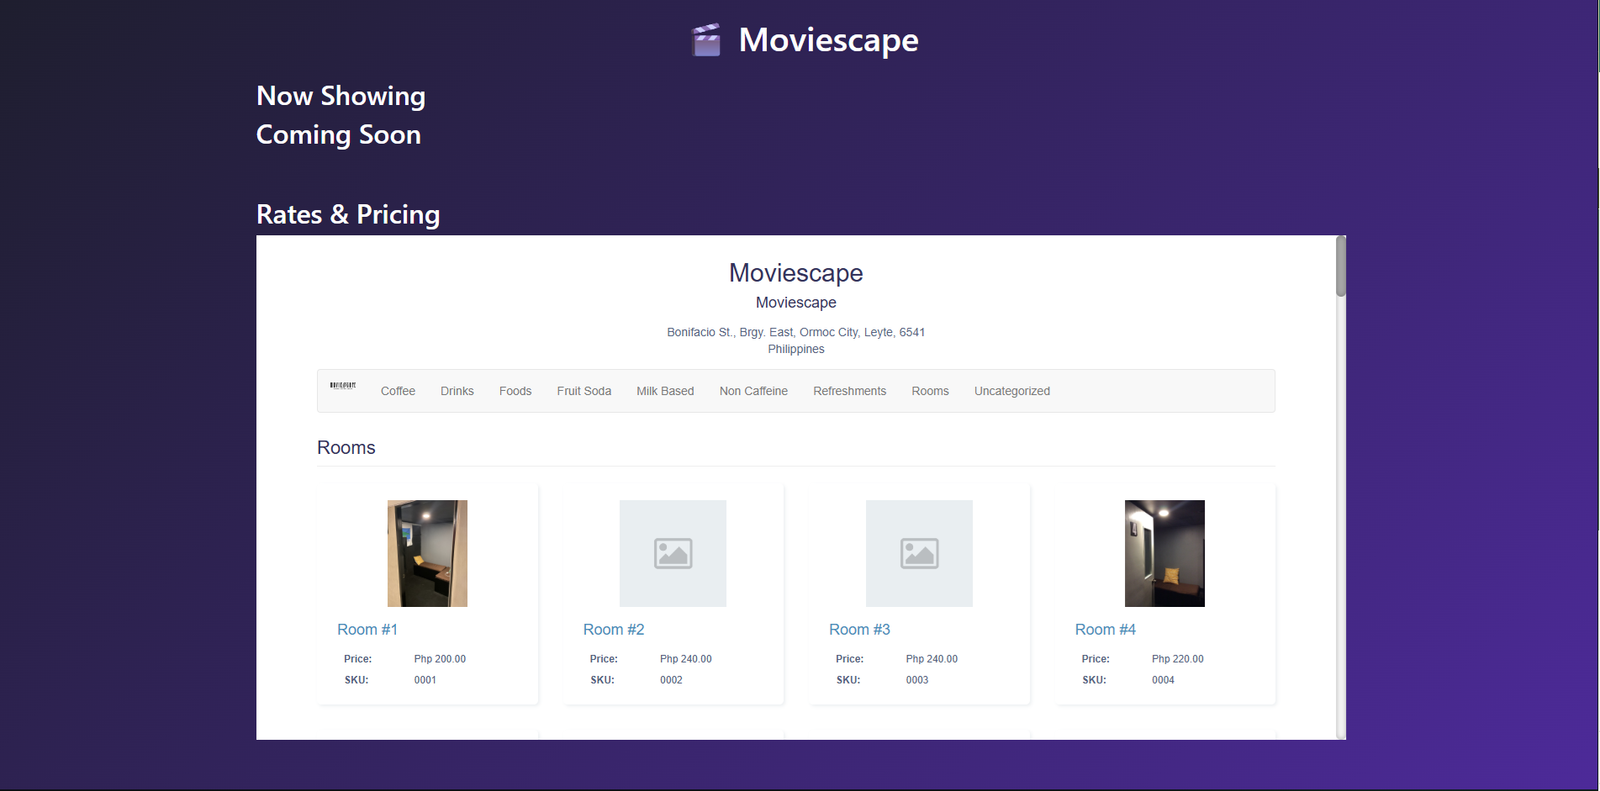Open the Room #2 link
1600x791 pixels.
coord(613,629)
